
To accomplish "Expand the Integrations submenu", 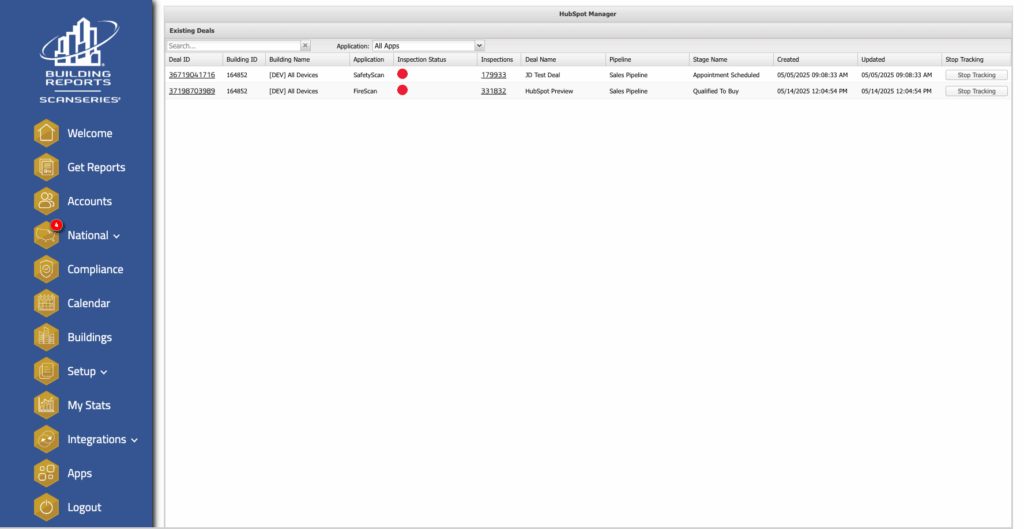I will click(x=135, y=440).
